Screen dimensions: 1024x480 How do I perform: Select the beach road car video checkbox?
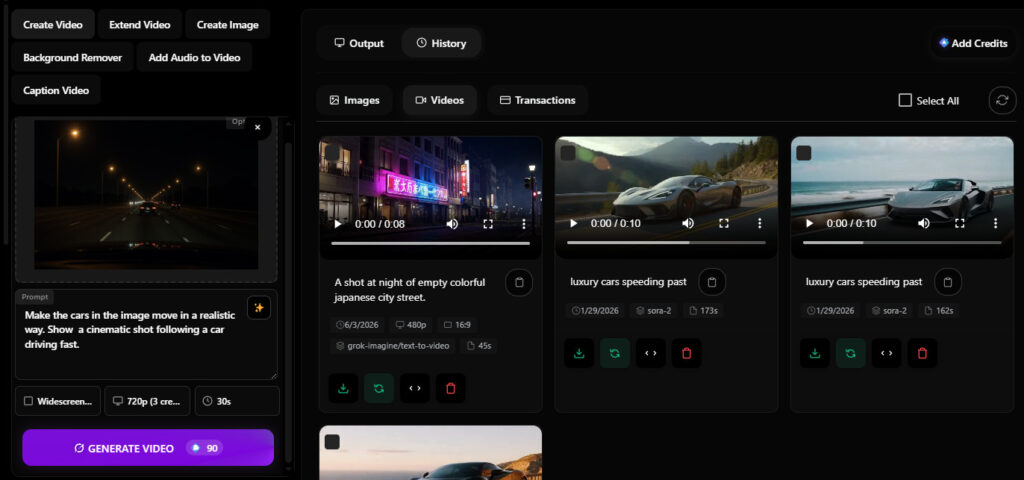[x=804, y=153]
